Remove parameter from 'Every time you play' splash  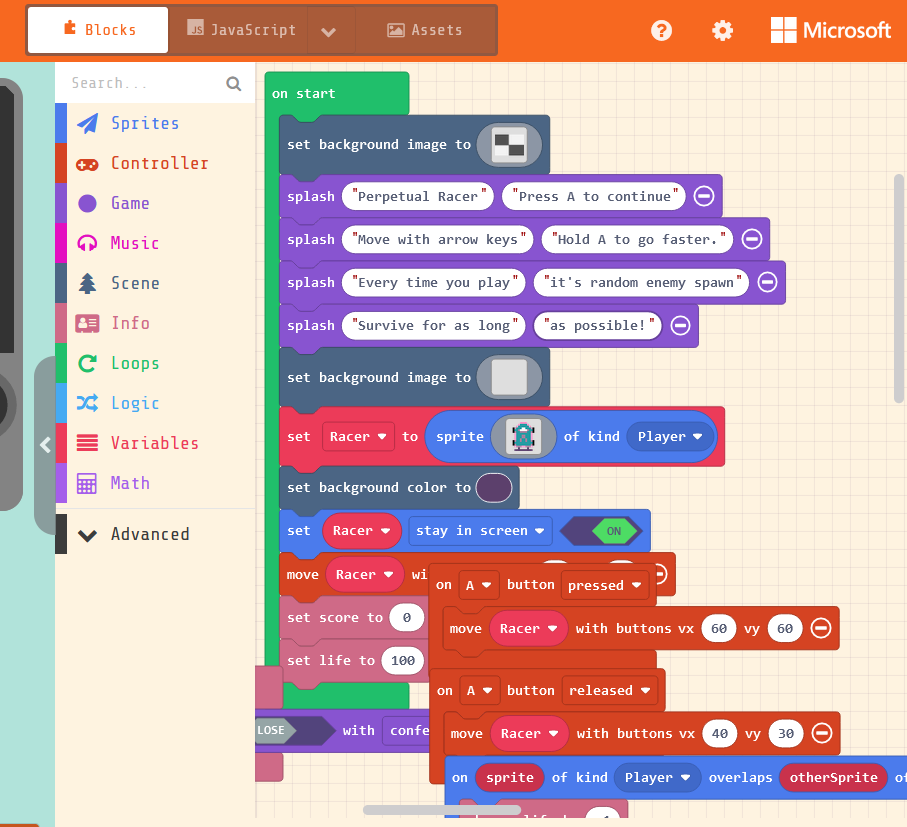pyautogui.click(x=767, y=282)
